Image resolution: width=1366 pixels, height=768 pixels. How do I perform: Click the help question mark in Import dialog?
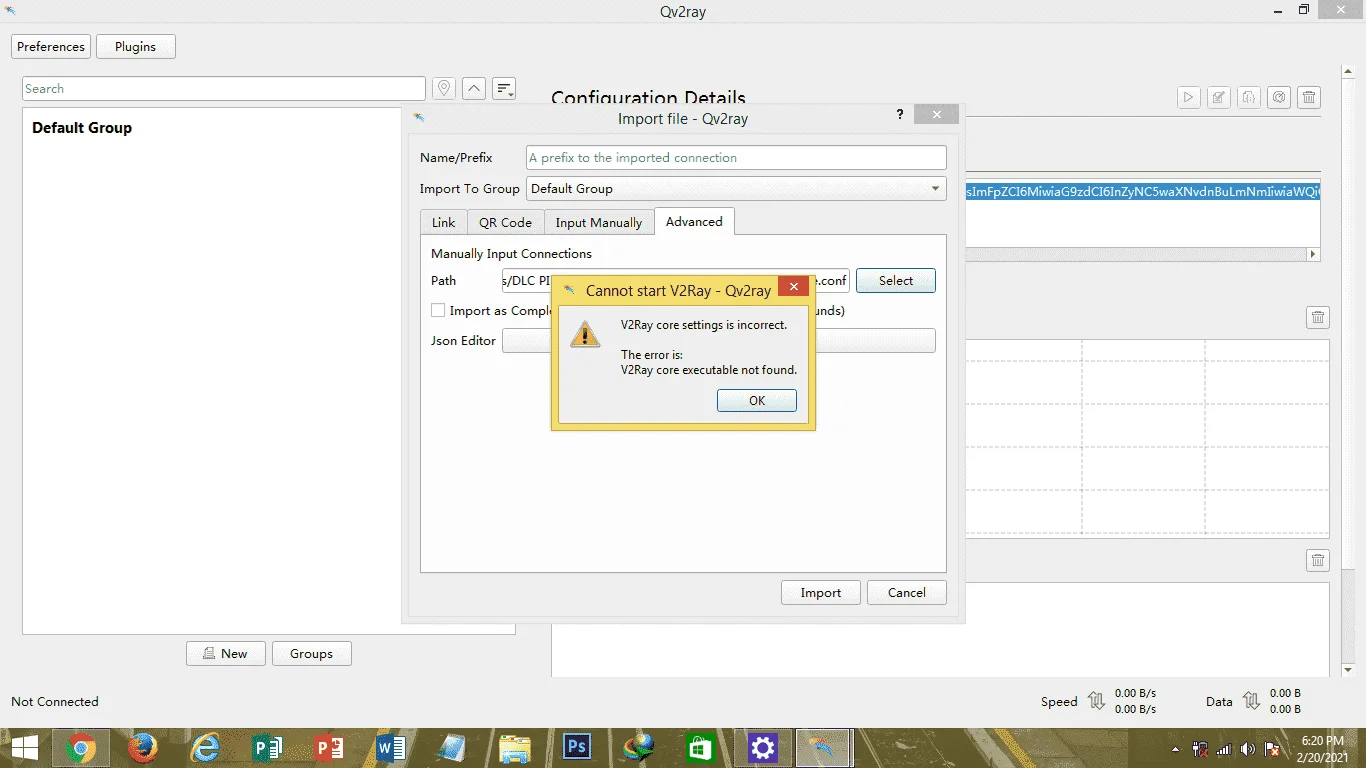point(900,115)
